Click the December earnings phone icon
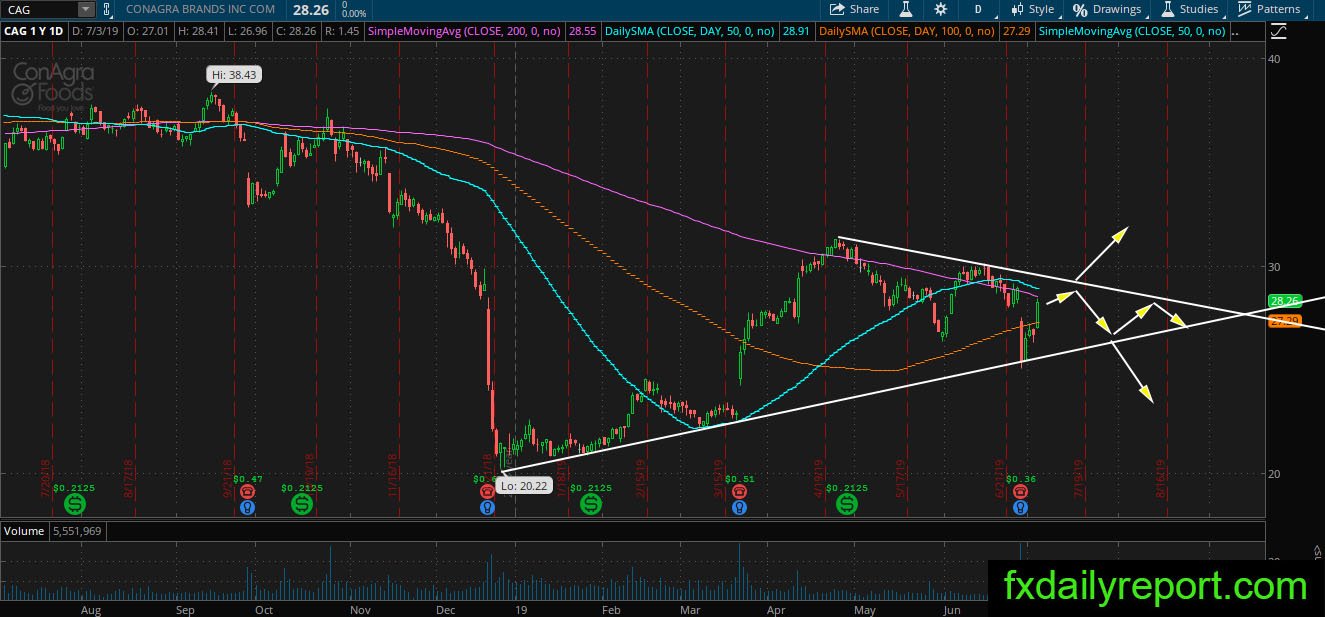The image size is (1325, 617). 487,492
